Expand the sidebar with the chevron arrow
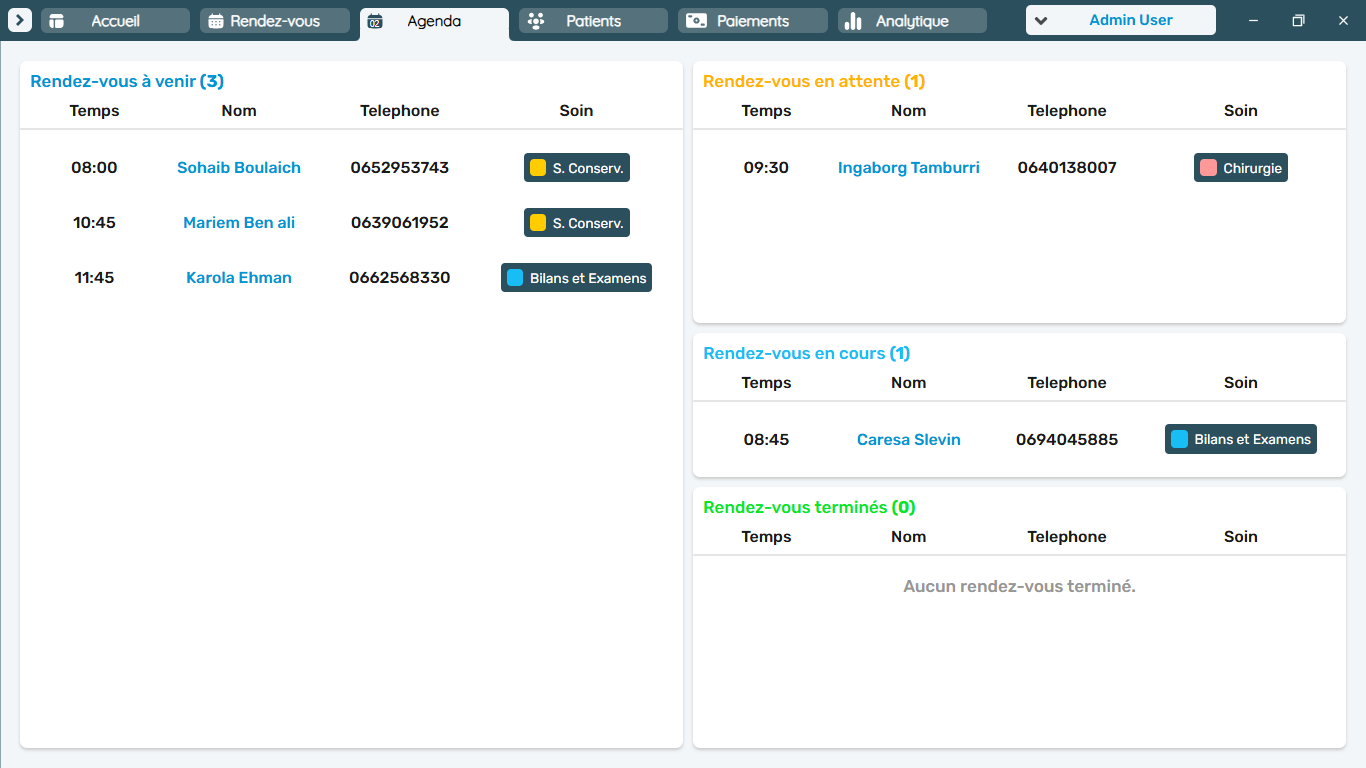The image size is (1366, 768). click(x=20, y=20)
